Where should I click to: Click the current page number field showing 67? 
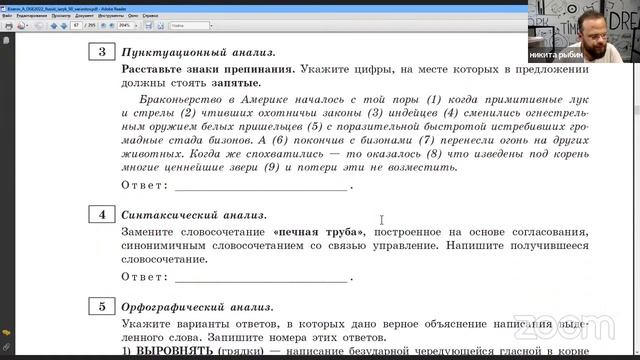(76, 25)
